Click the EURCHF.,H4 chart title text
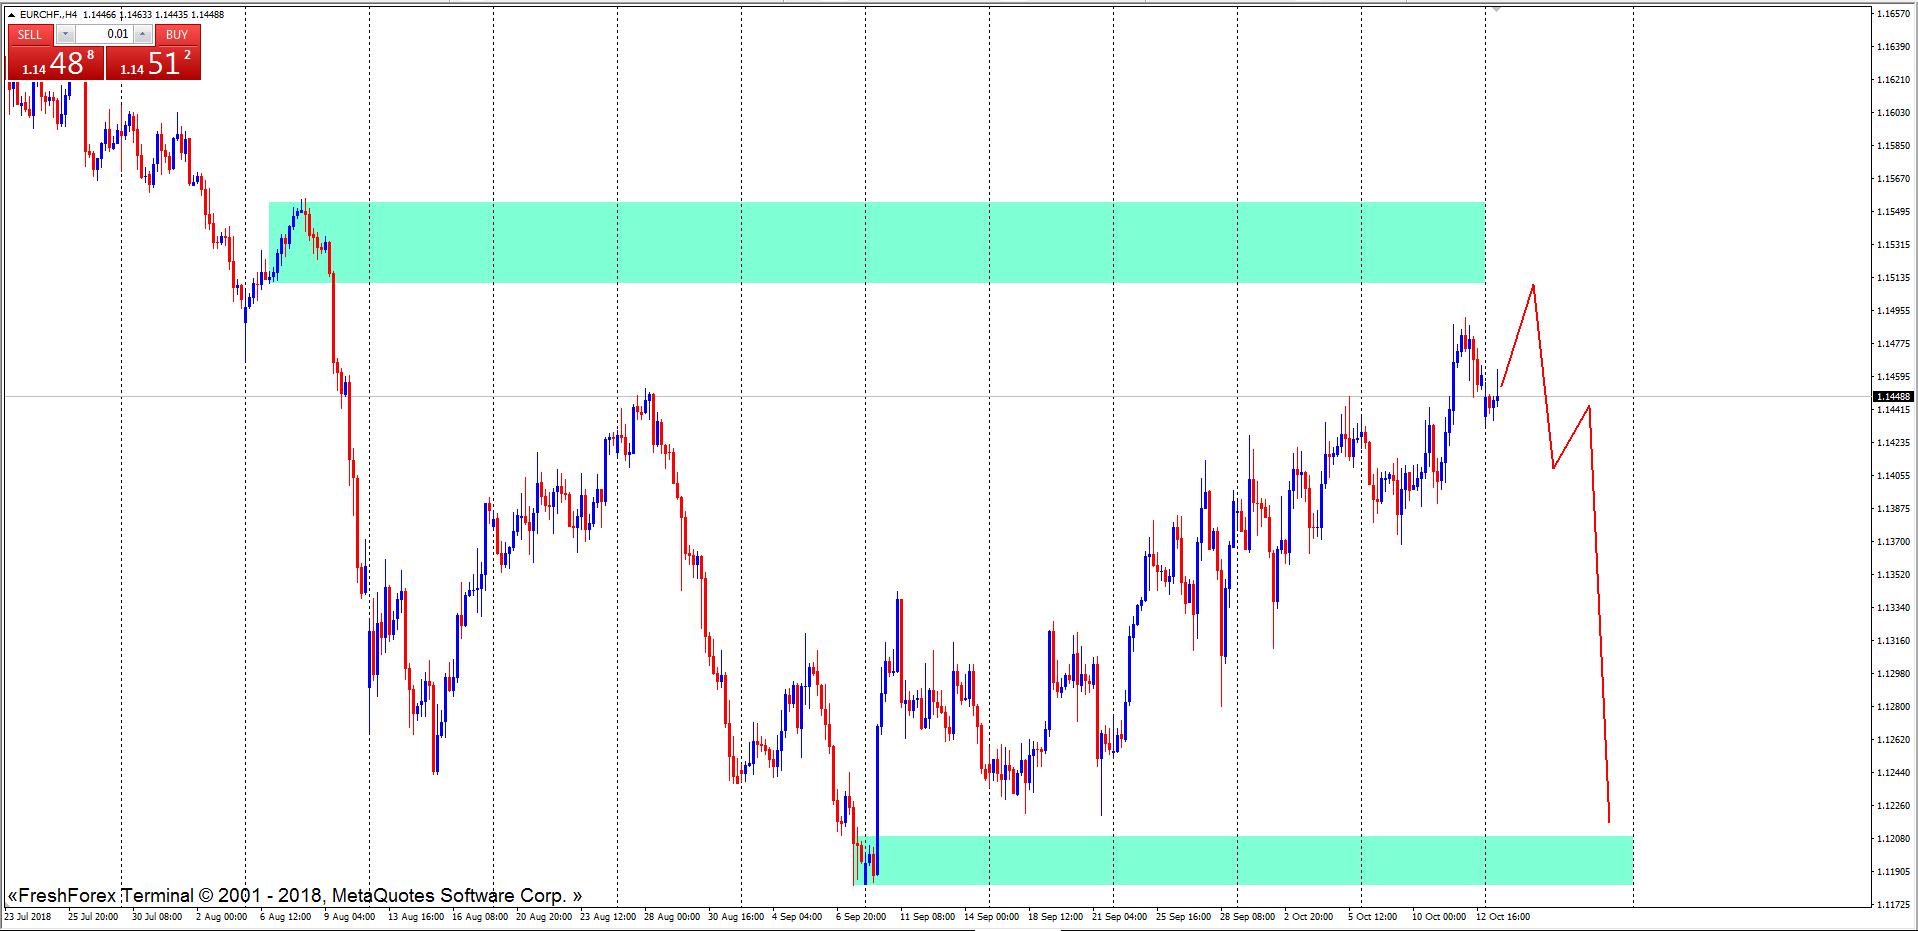The width and height of the screenshot is (1918, 931). [48, 15]
